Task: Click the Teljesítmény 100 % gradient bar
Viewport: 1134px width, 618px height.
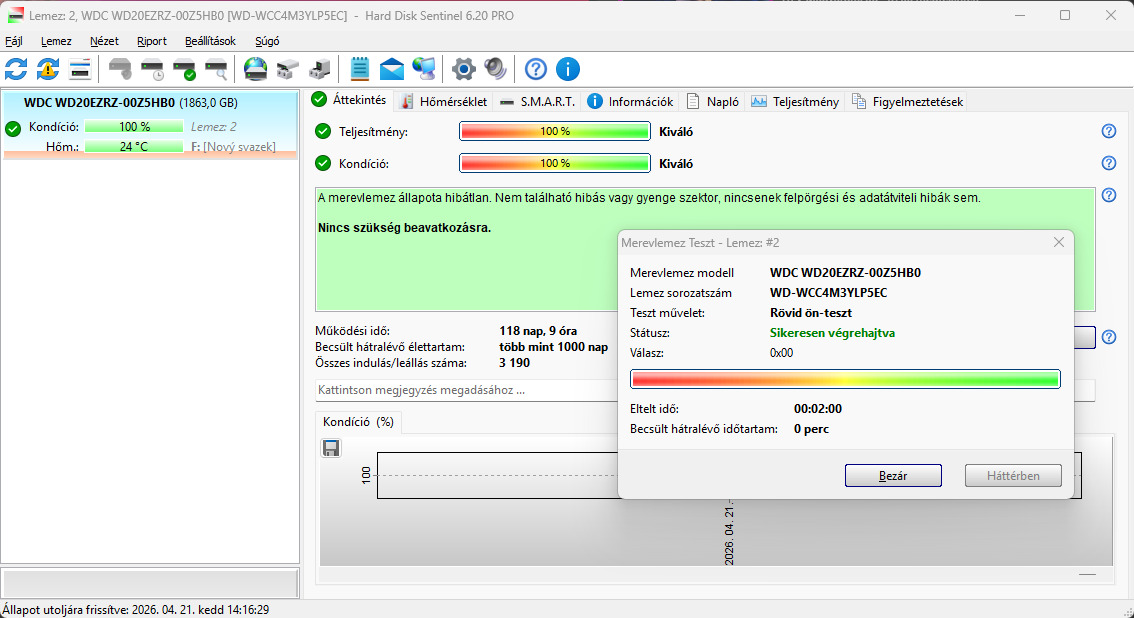Action: (555, 132)
